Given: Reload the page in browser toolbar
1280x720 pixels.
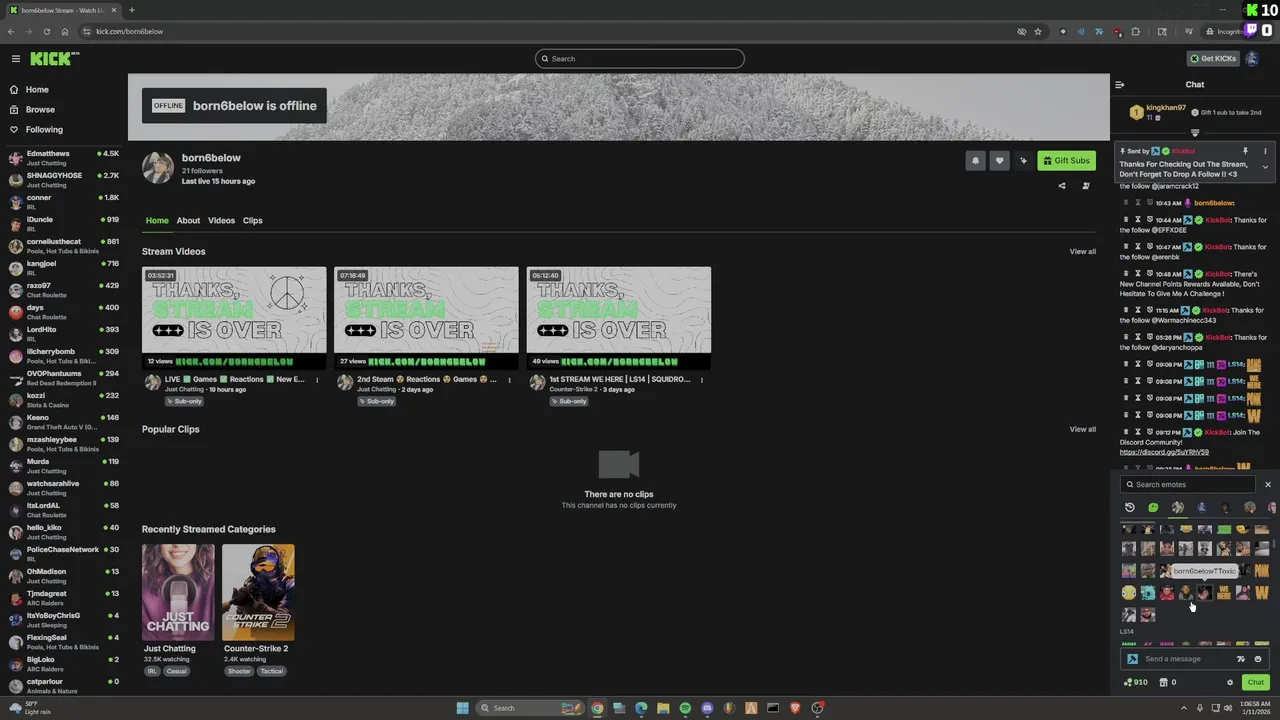Looking at the screenshot, I should coord(47,32).
